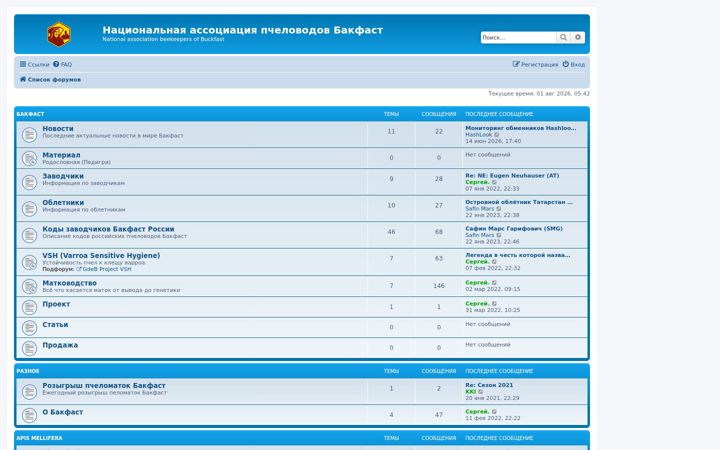
Task: Open HashLook user profile
Action: click(478, 135)
